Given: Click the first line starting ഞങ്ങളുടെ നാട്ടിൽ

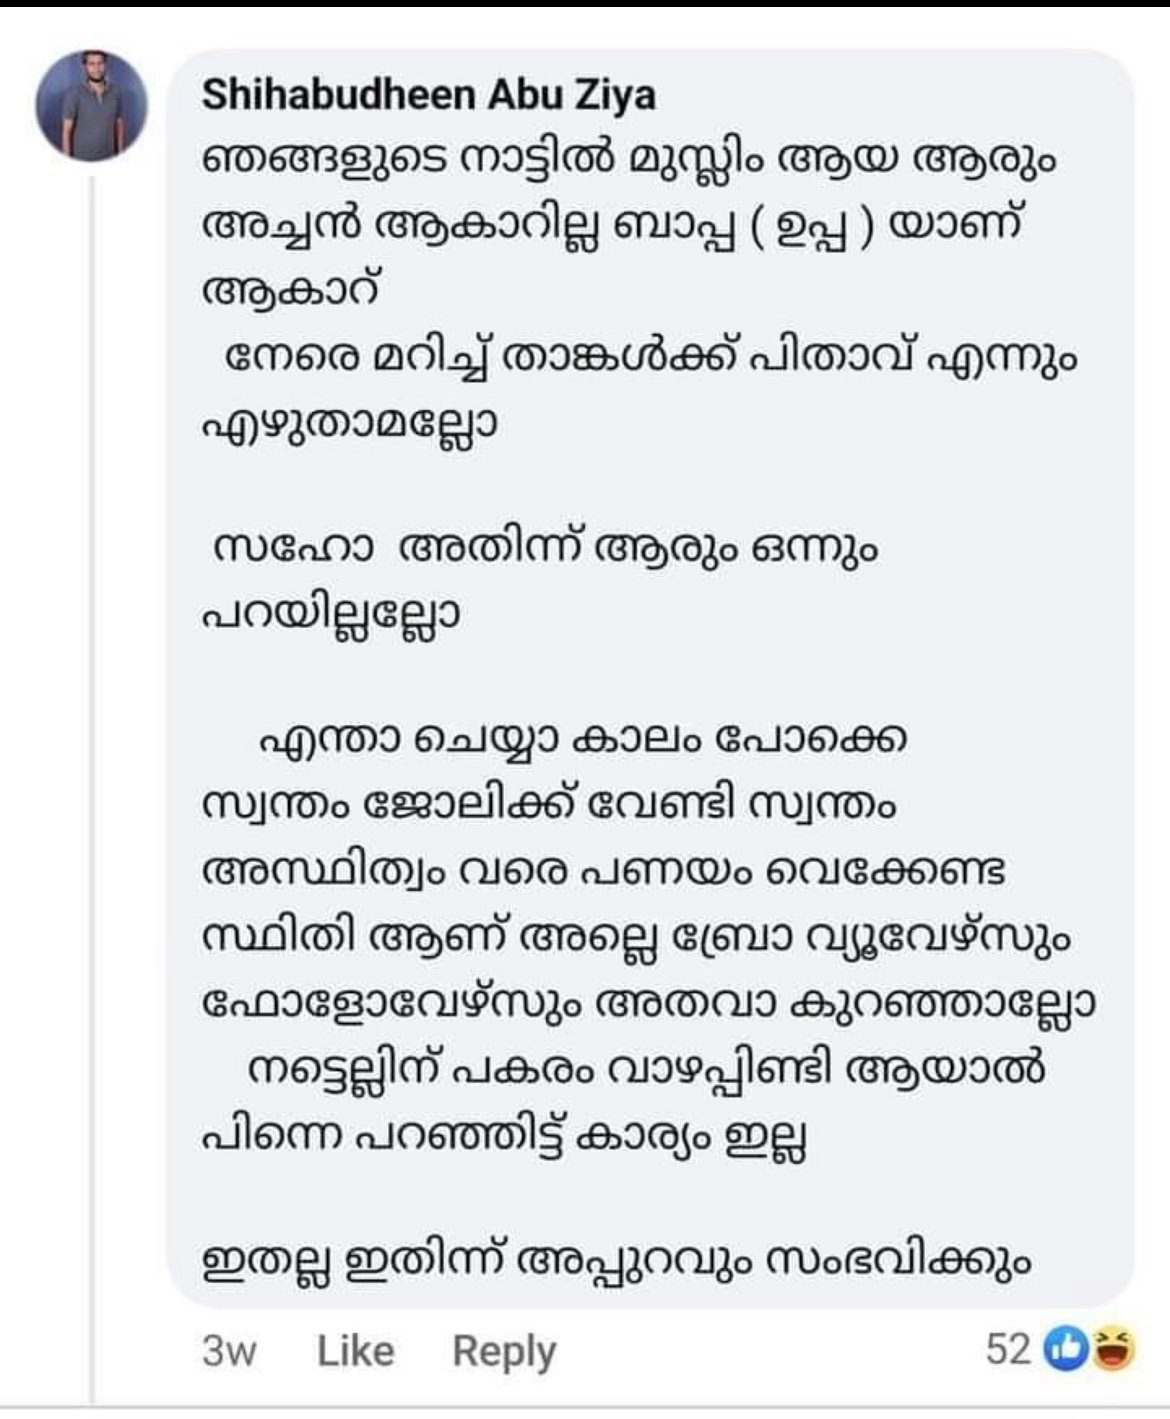Looking at the screenshot, I should tap(629, 162).
